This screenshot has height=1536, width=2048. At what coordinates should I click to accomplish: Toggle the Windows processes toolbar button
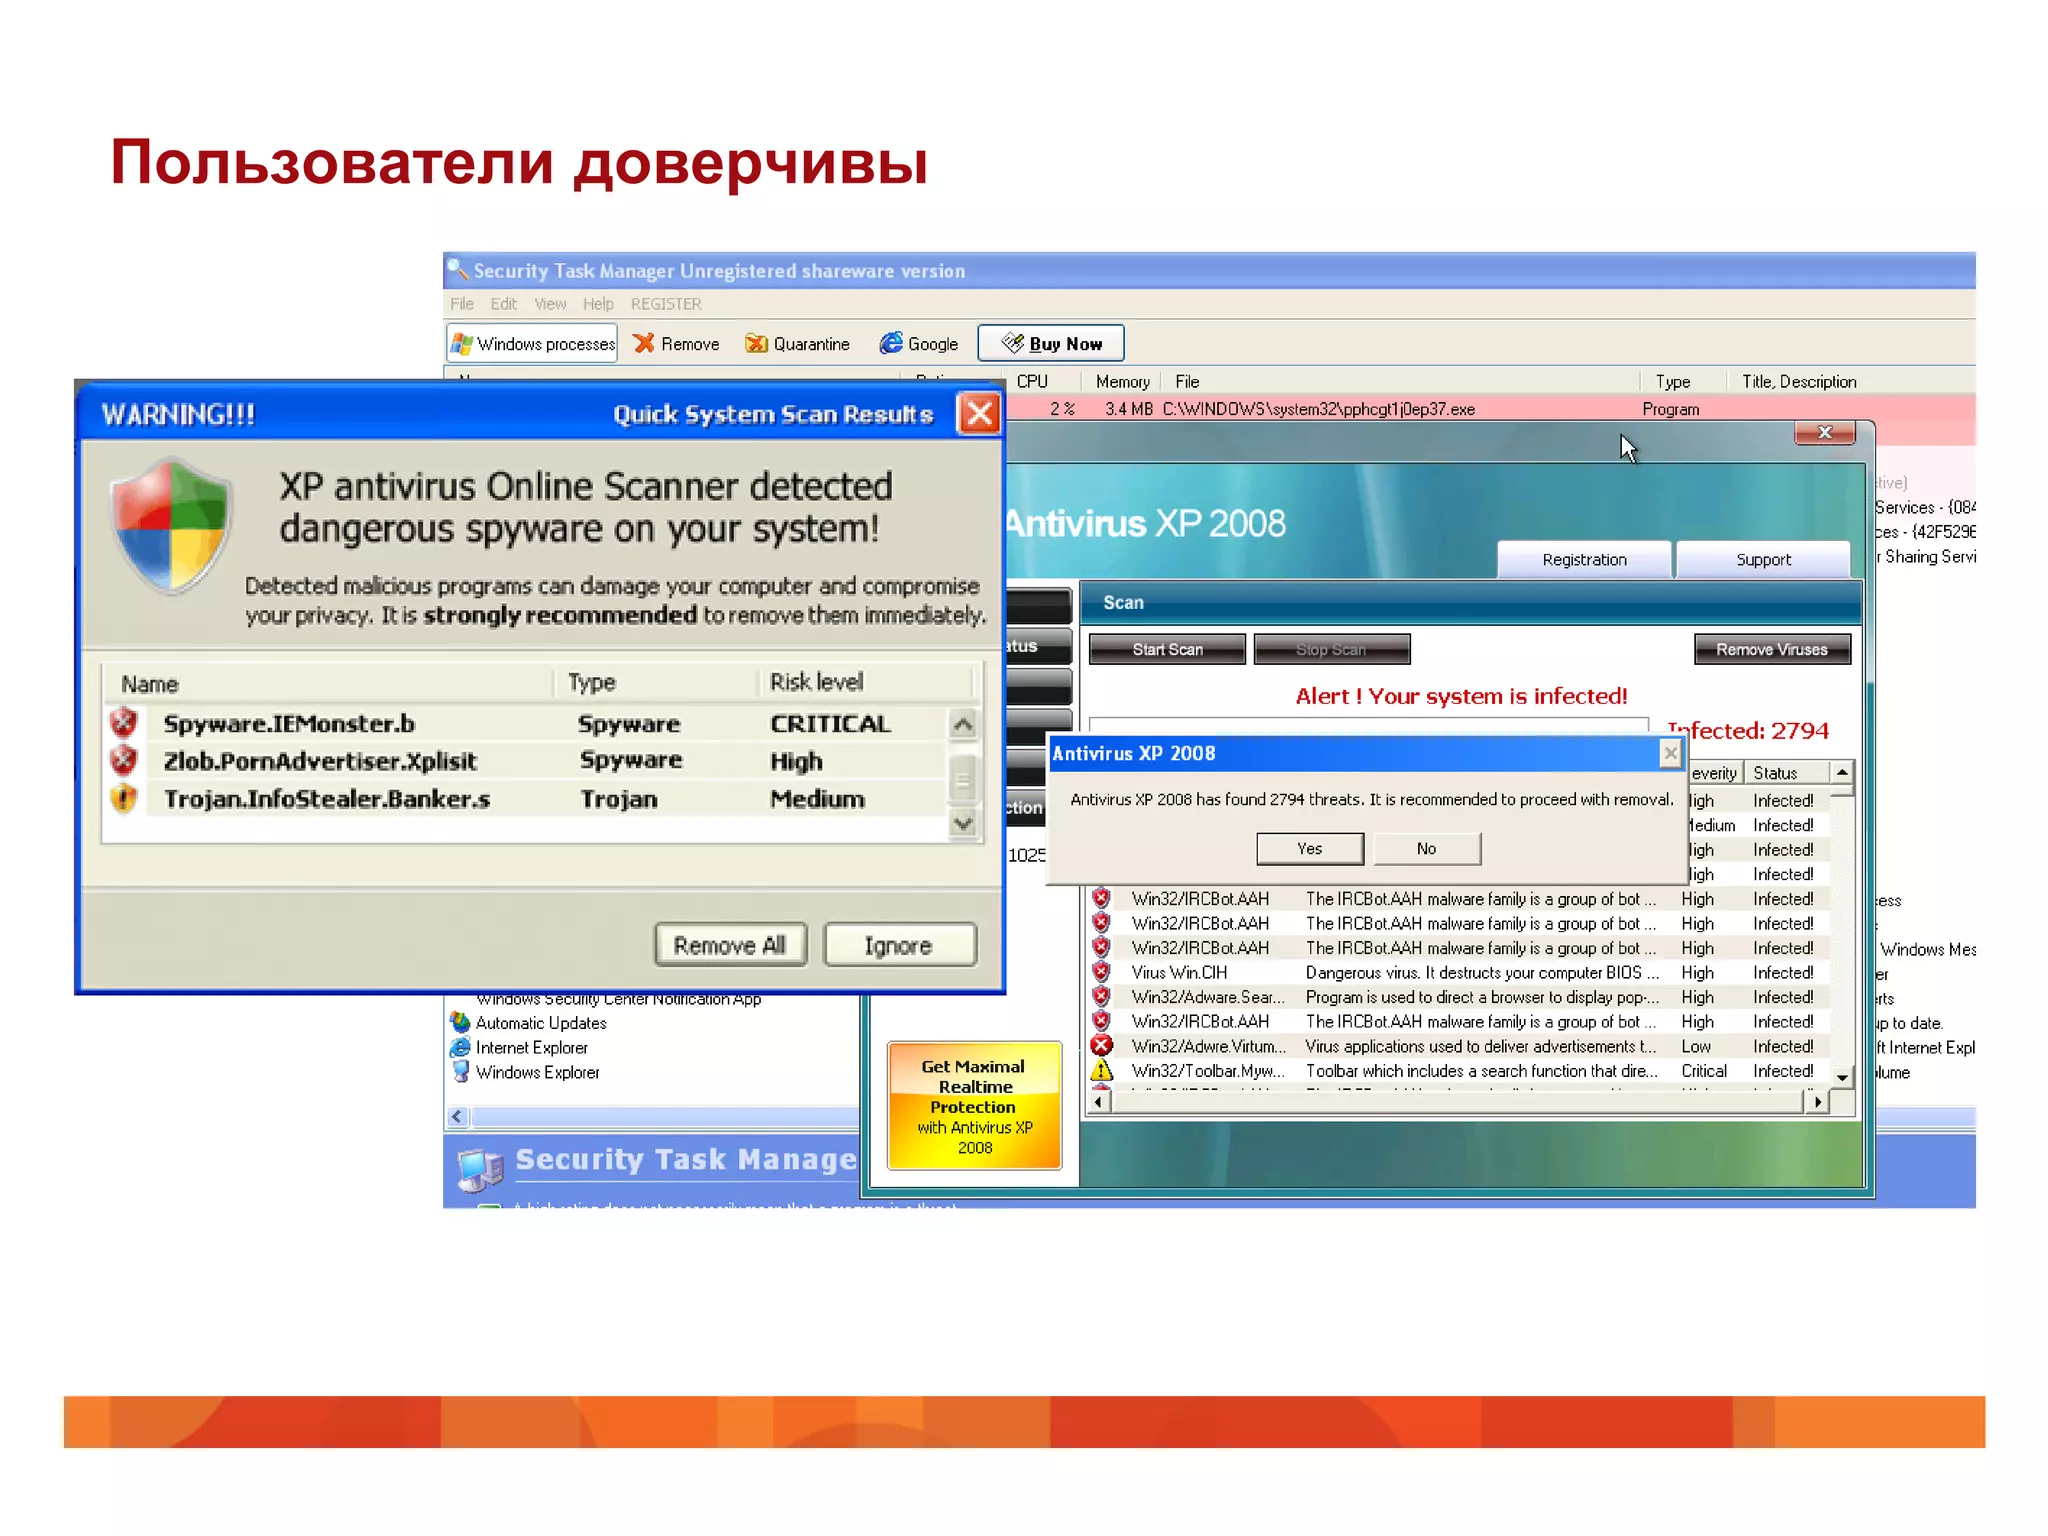[x=532, y=343]
